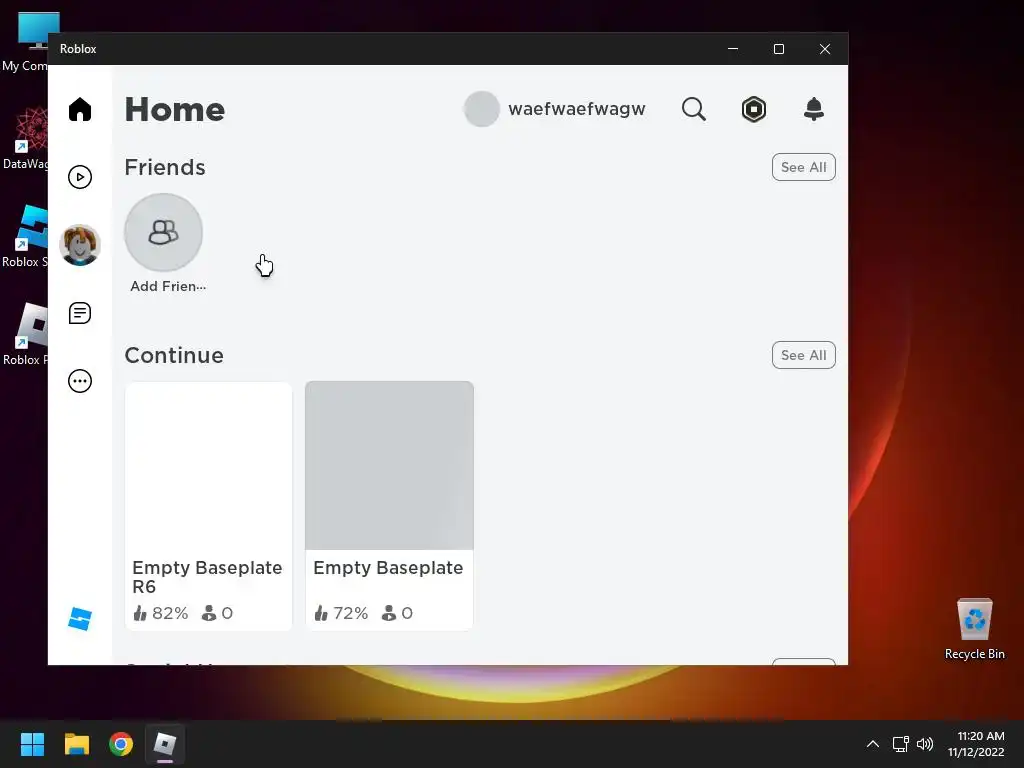
Task: Open Empty Baseplate R6 game thumbnail
Action: point(208,466)
